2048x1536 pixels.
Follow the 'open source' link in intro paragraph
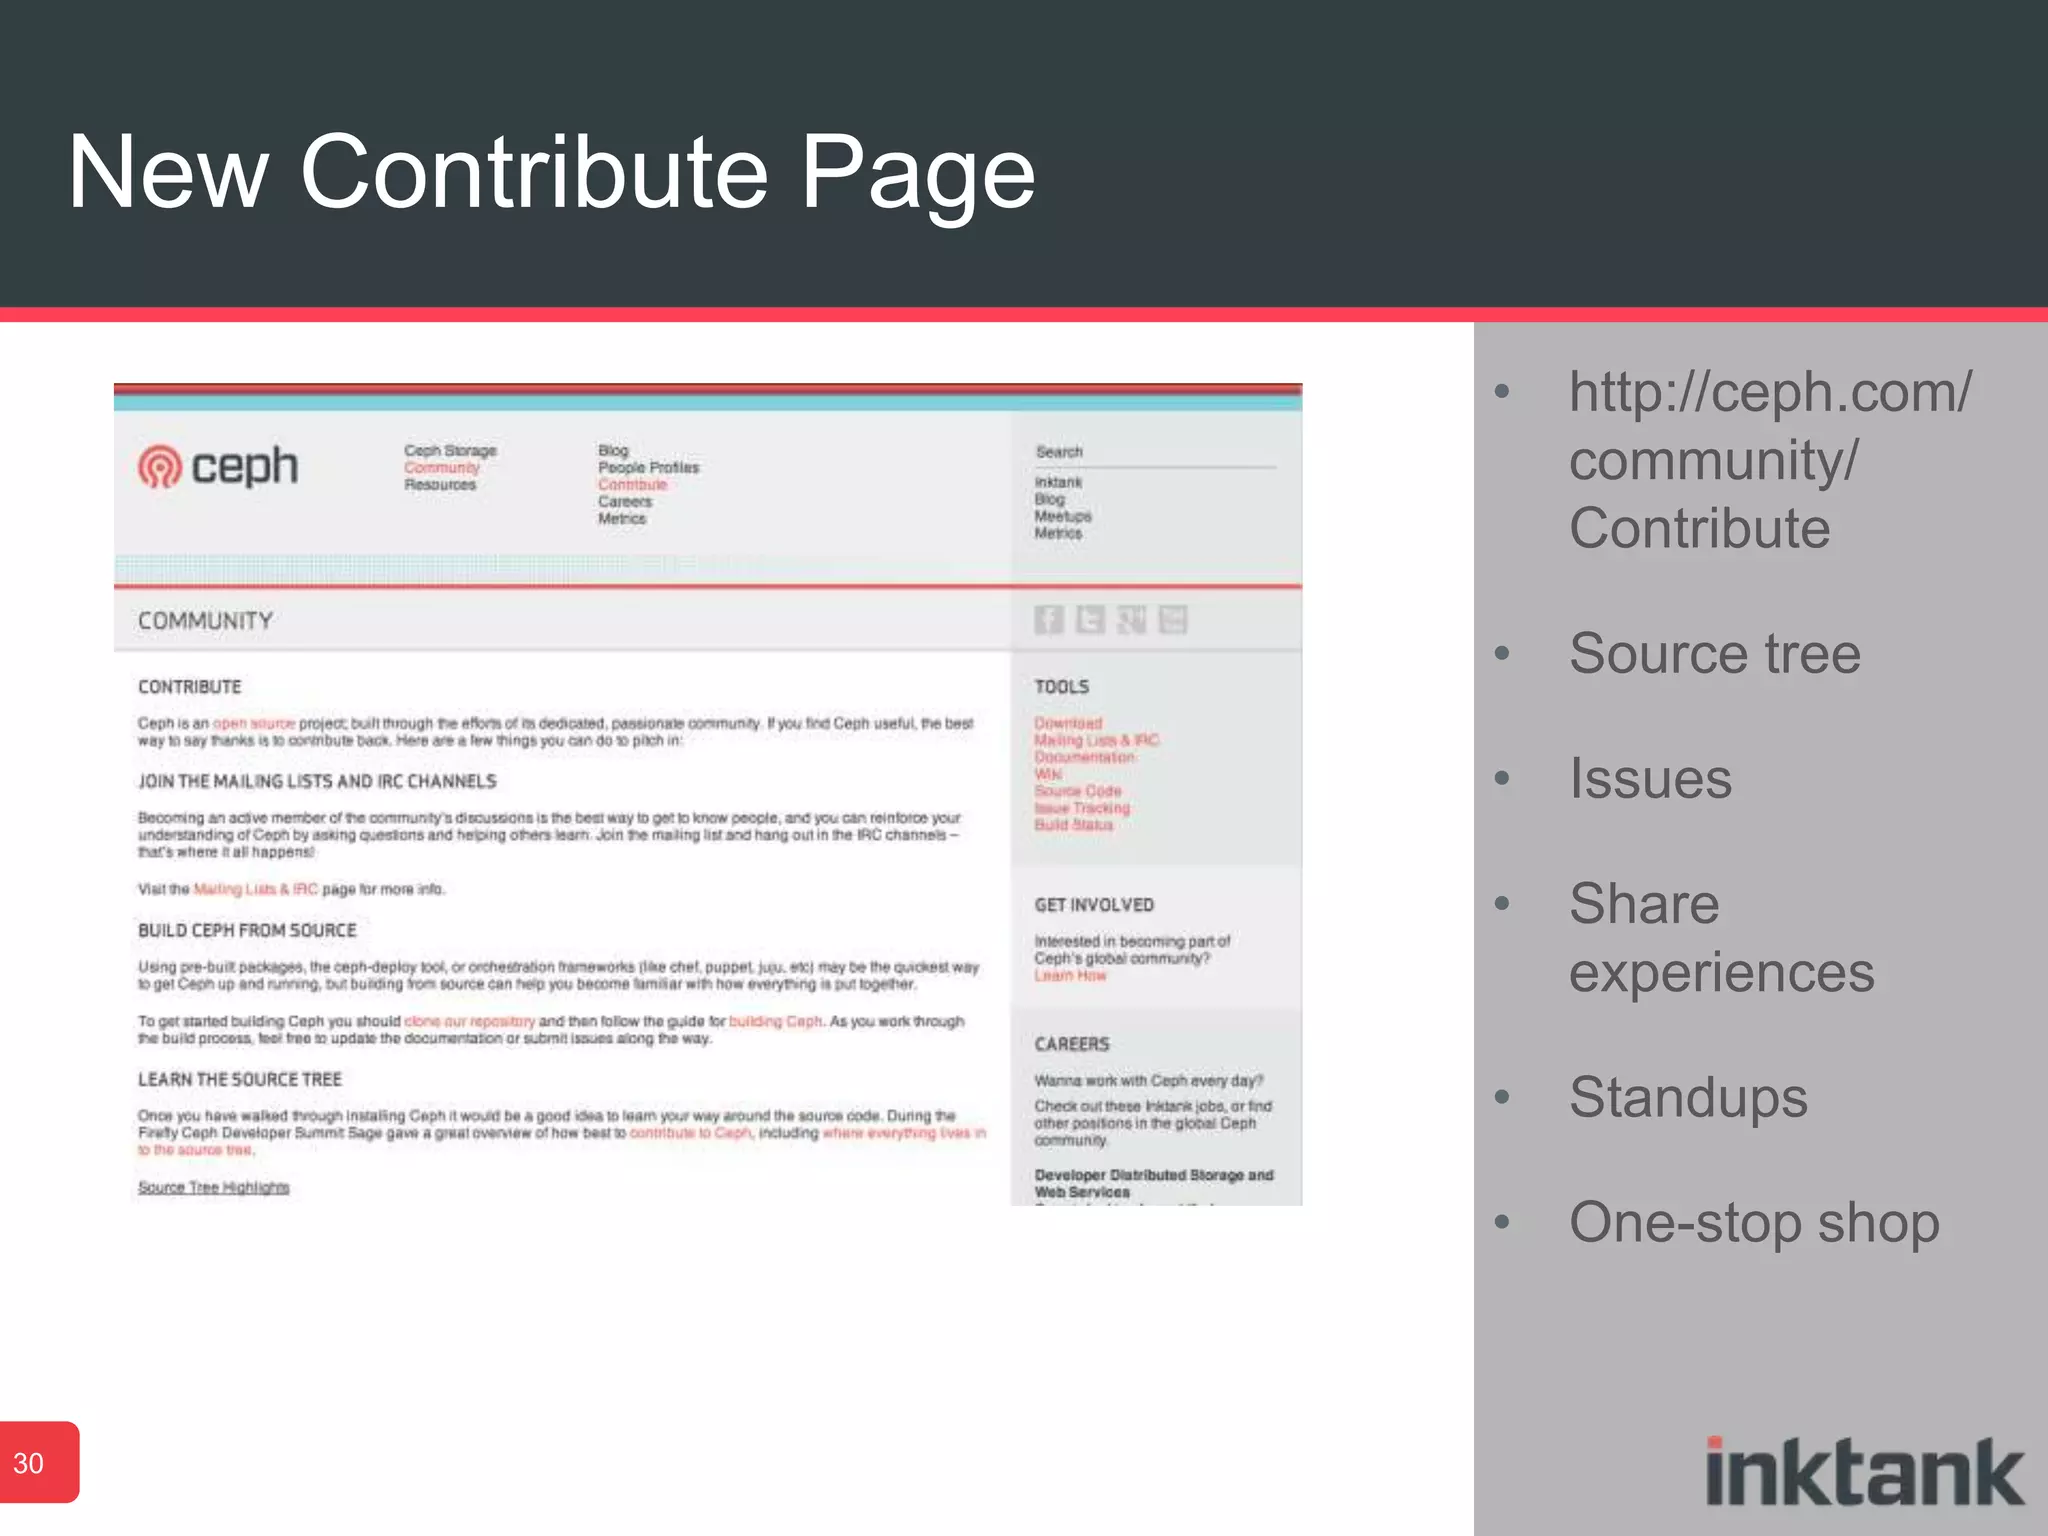point(254,724)
